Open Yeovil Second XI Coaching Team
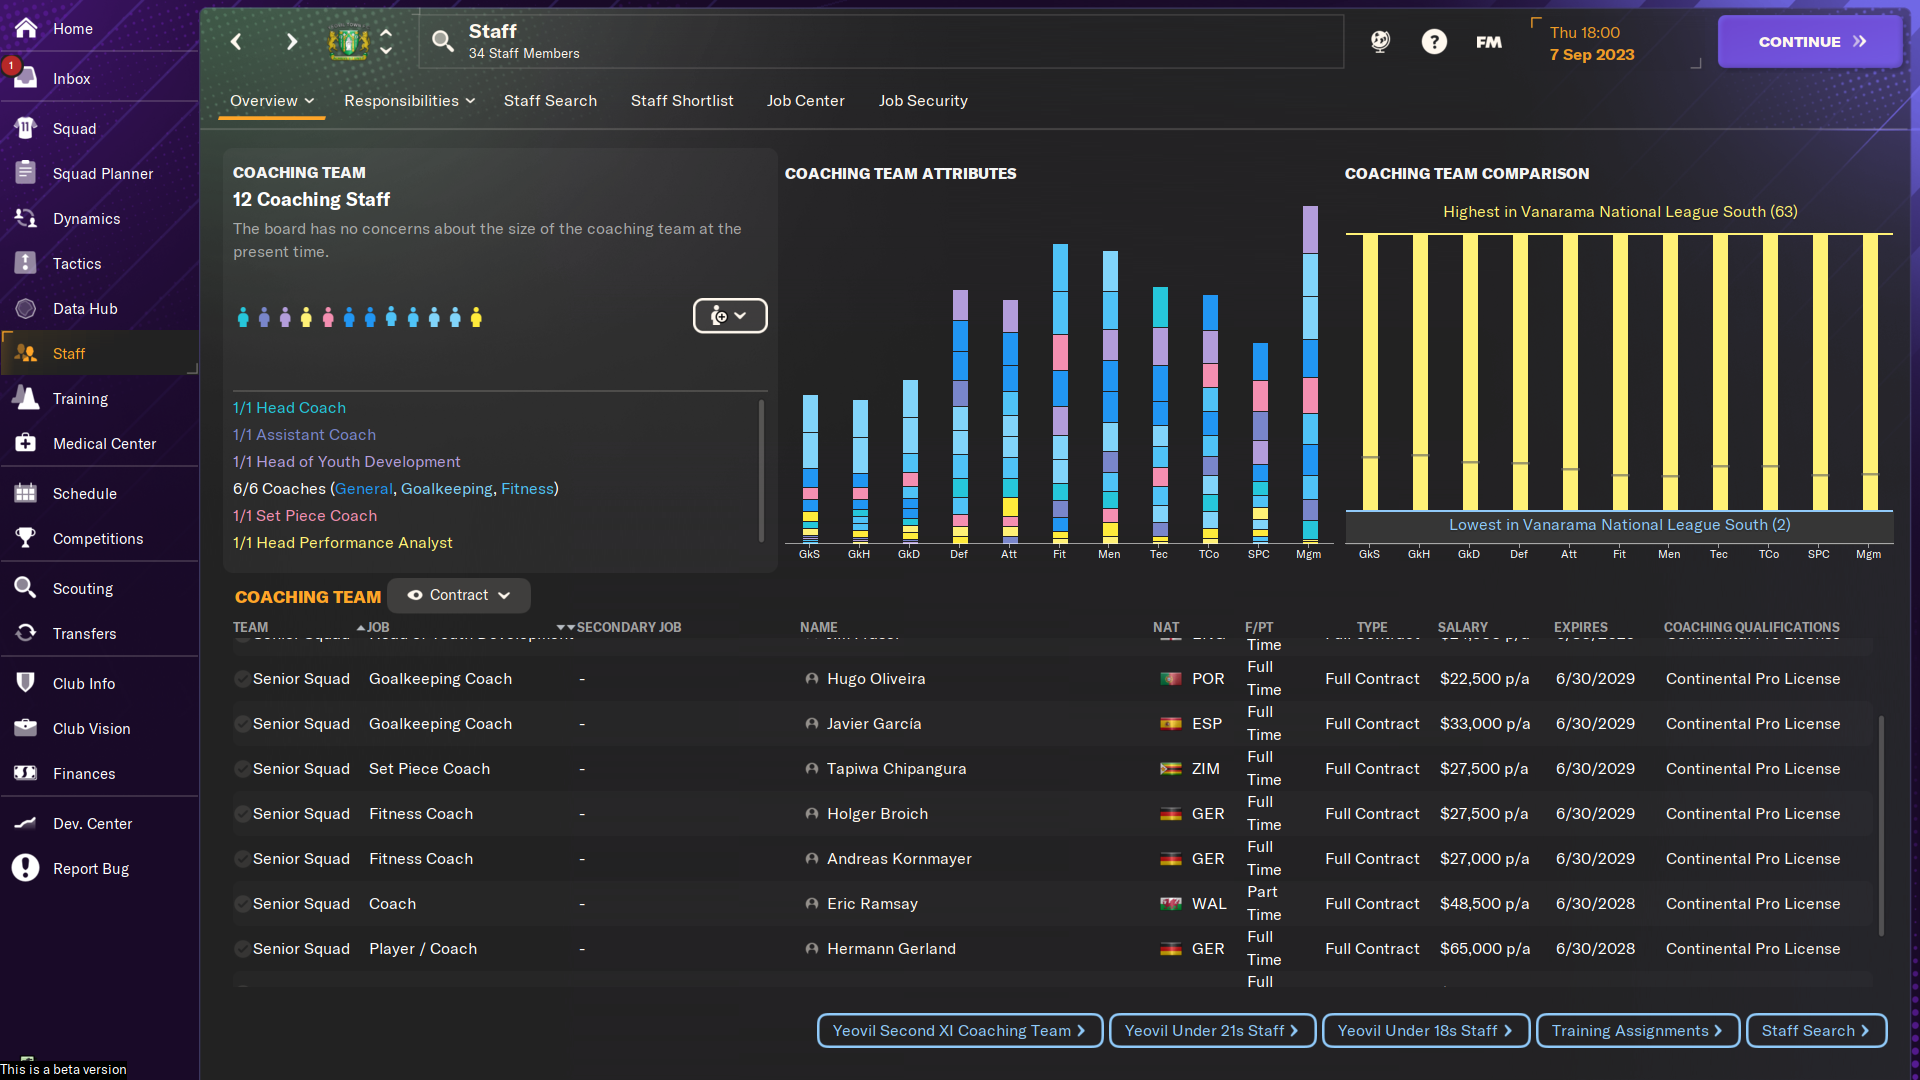 (x=960, y=1031)
